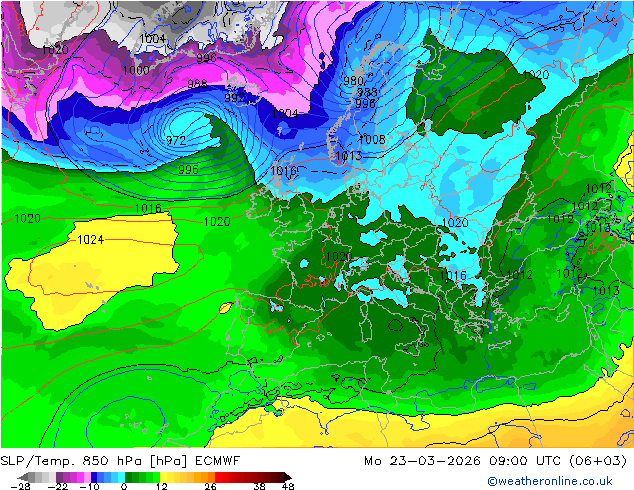
Task: Pick the dark brown right arrow end of the color scale
Action: [x=287, y=477]
